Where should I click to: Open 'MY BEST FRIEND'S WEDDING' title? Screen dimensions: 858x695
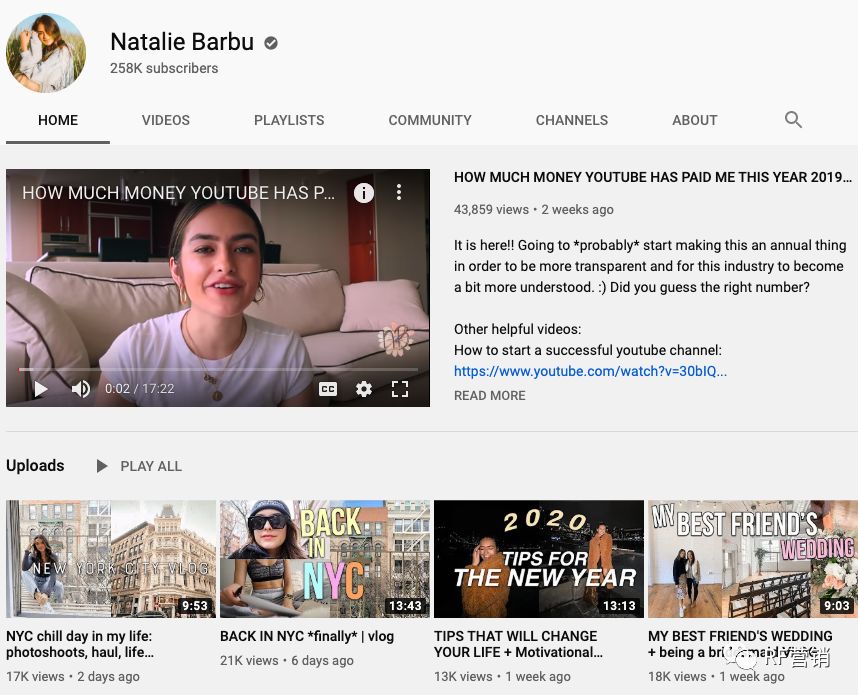point(740,644)
